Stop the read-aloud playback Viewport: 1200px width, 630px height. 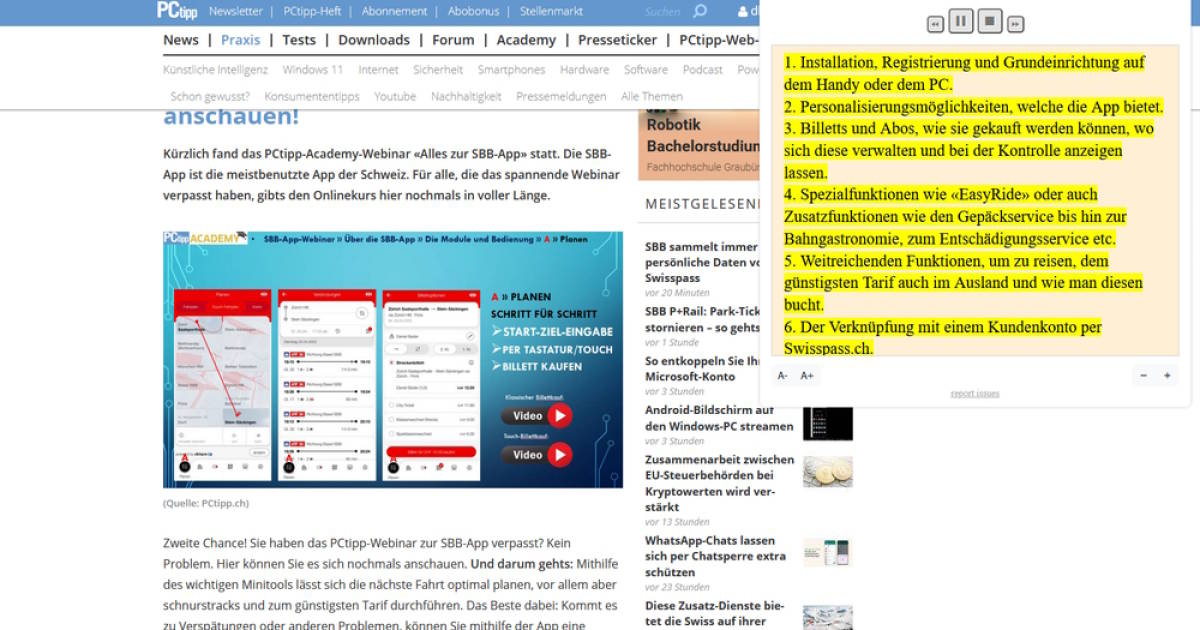point(989,21)
